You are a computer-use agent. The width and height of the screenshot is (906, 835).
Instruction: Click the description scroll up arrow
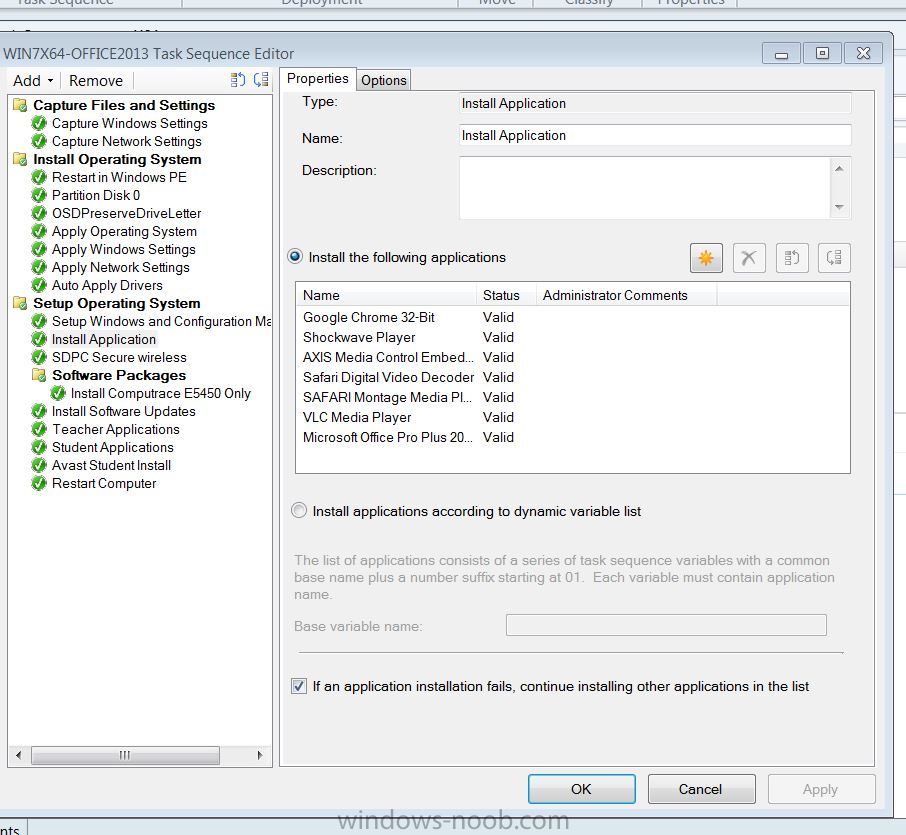(839, 169)
